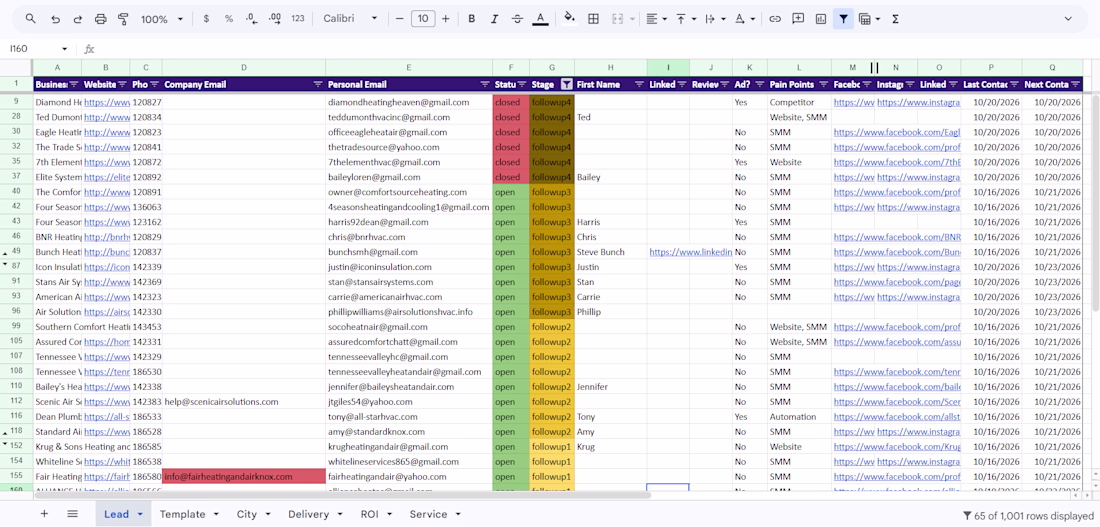This screenshot has height=527, width=1100.
Task: Click the merge cells icon
Action: 619,19
